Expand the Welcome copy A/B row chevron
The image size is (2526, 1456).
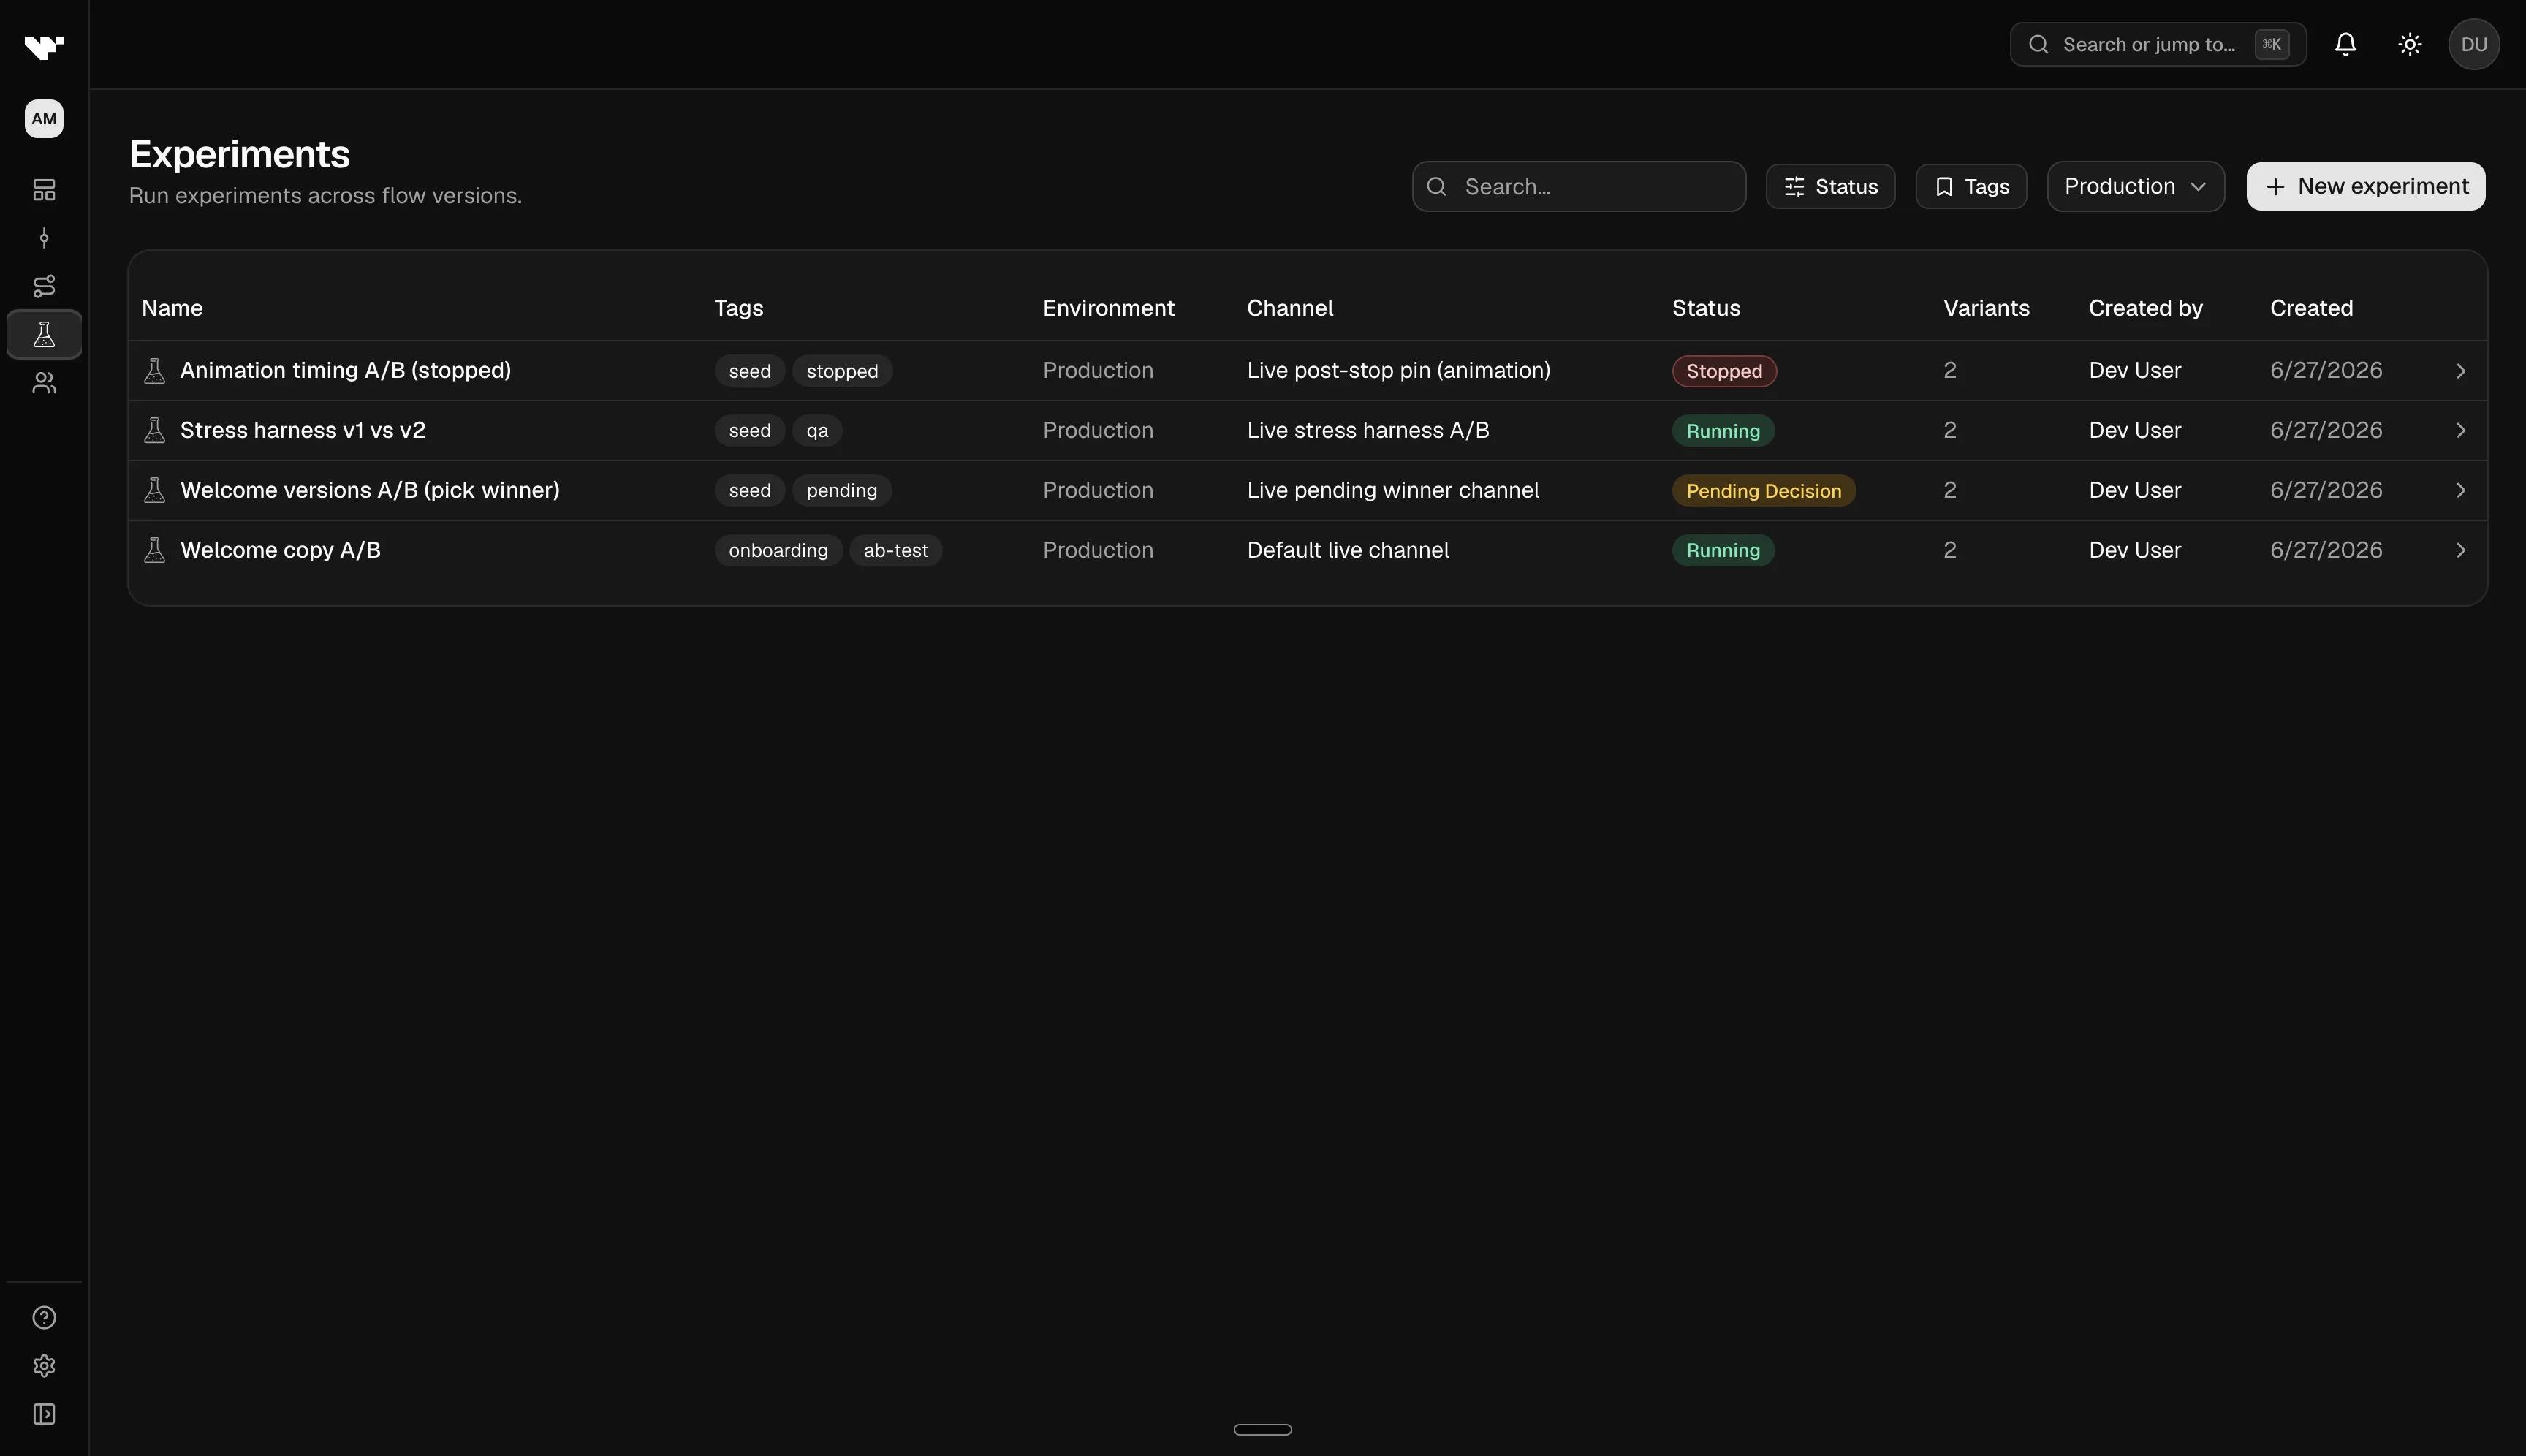(2461, 550)
